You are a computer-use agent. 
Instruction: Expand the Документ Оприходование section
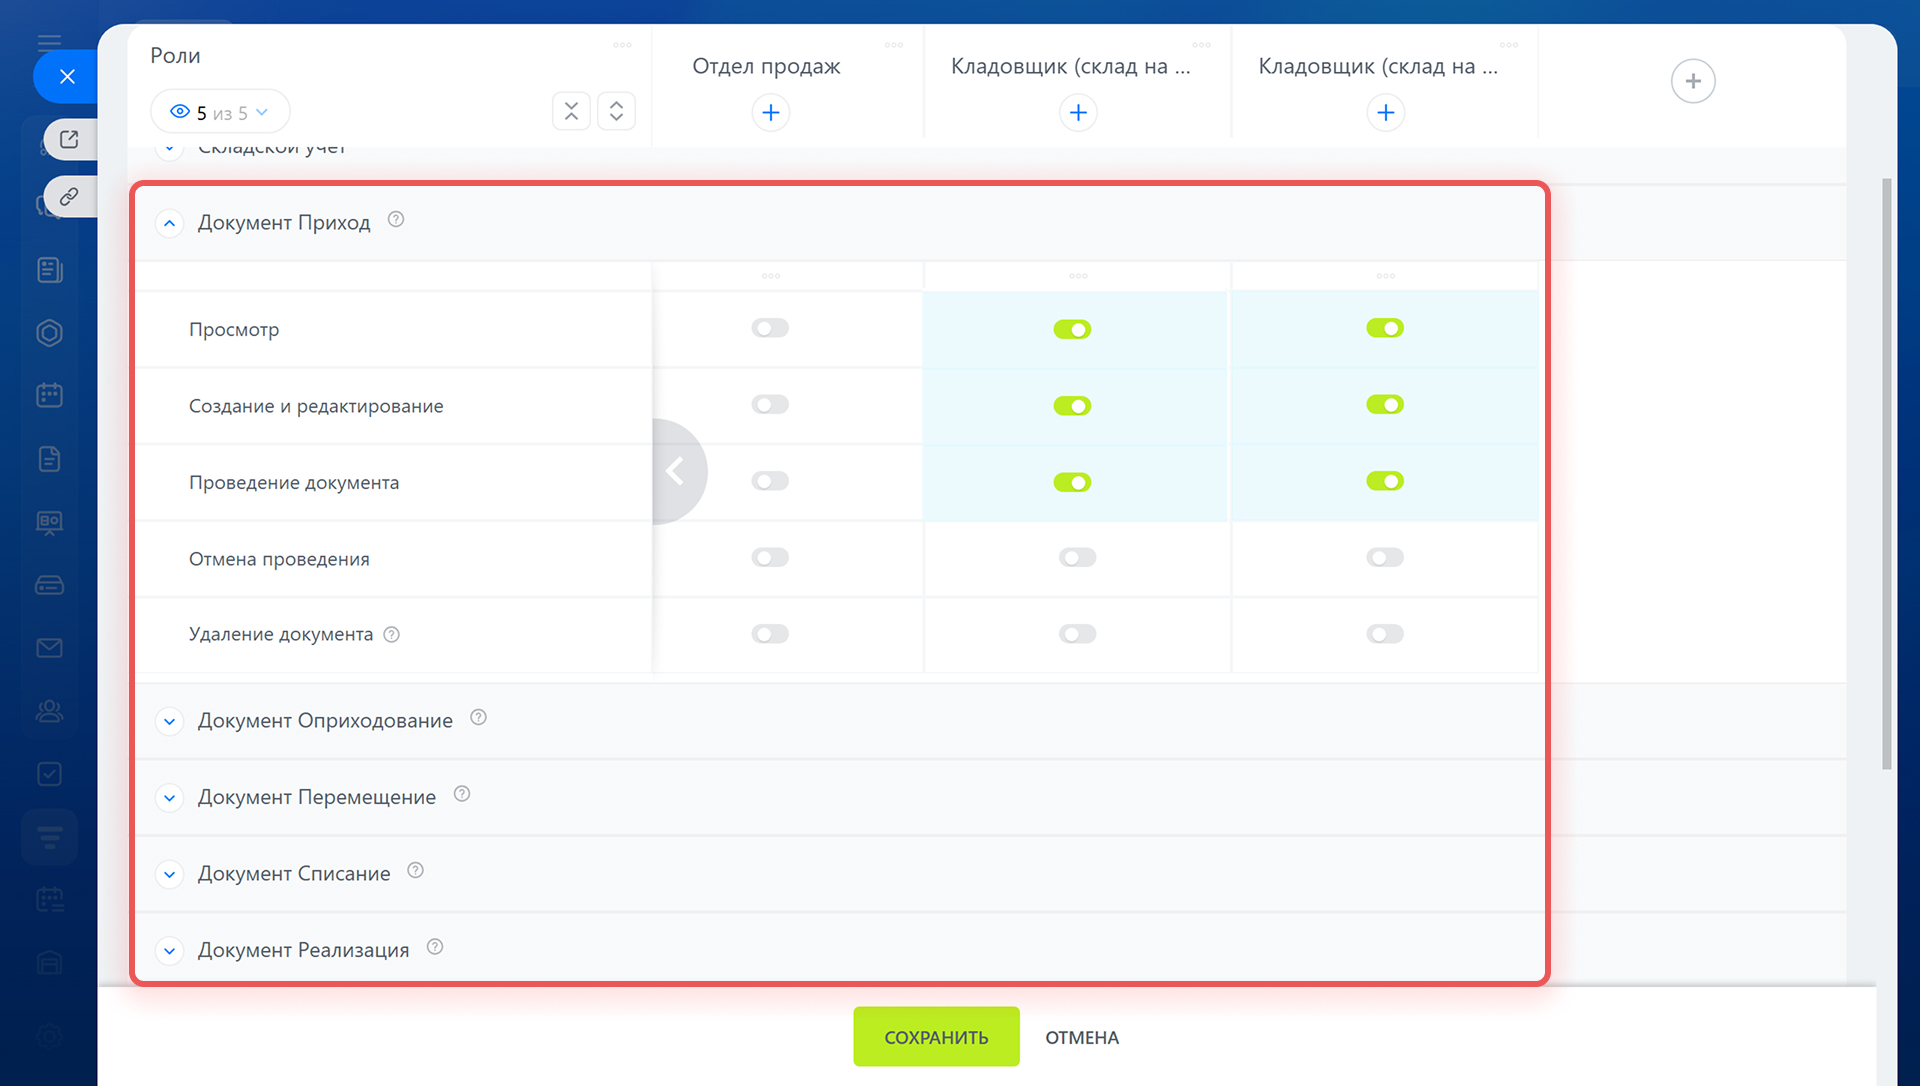[169, 721]
